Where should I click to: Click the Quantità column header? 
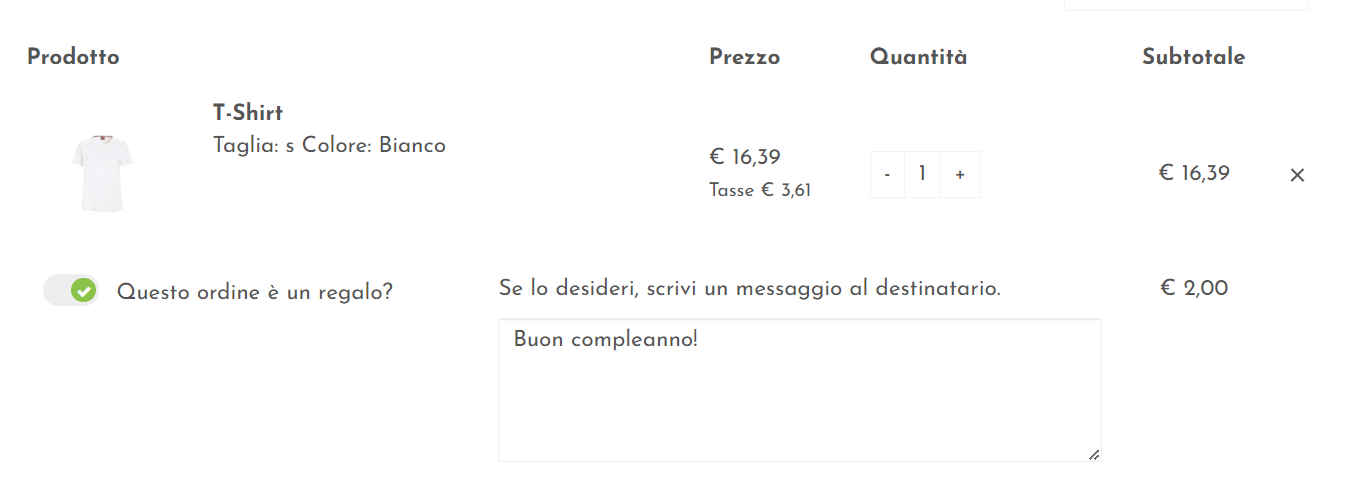coord(918,57)
